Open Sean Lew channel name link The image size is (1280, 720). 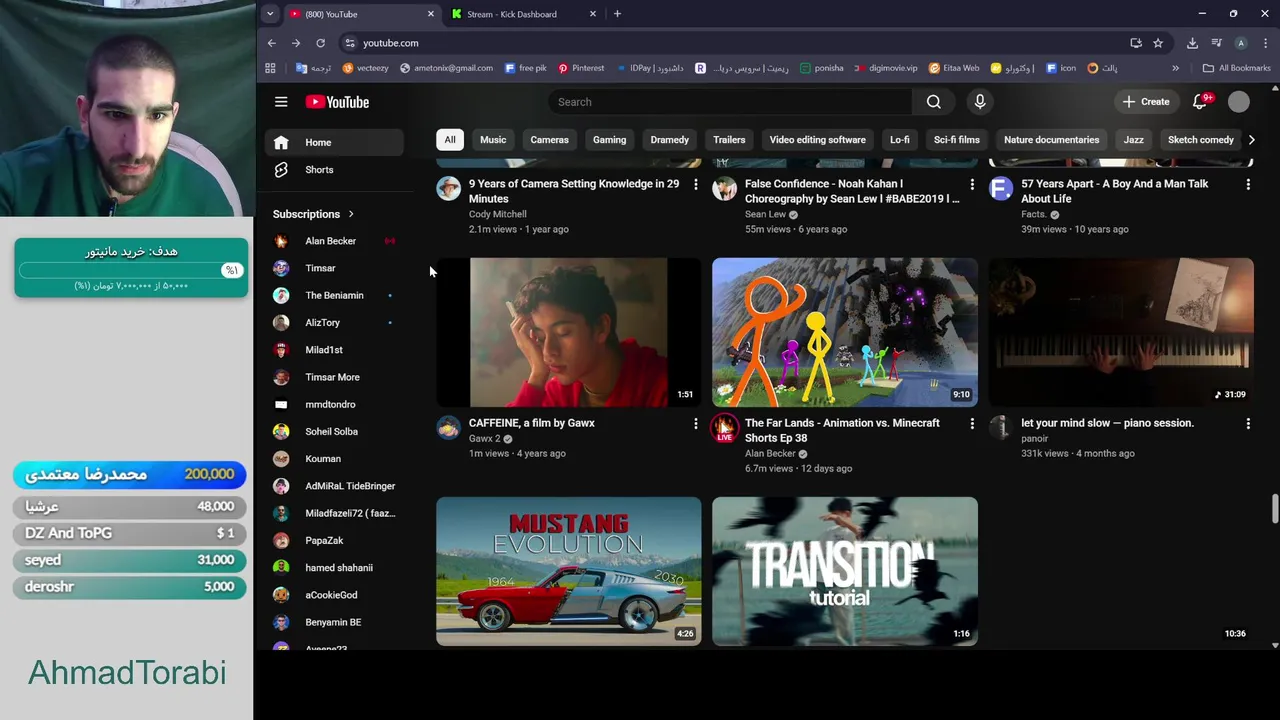pos(765,214)
